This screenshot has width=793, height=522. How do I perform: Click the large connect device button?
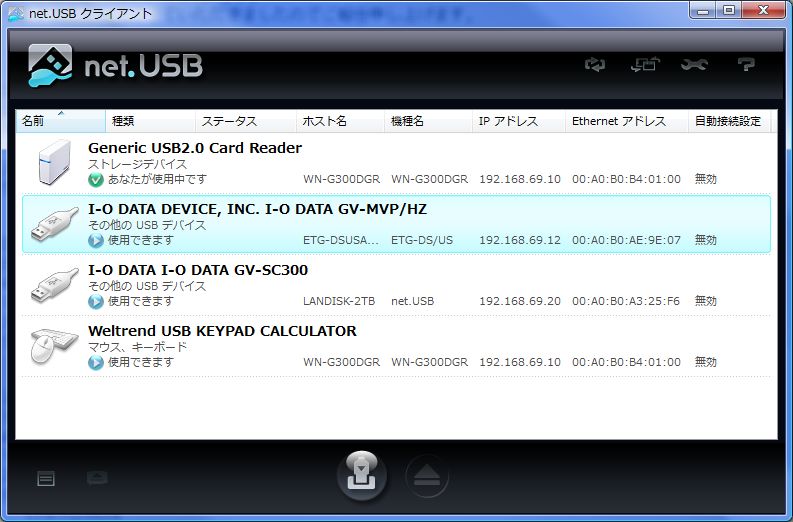(362, 475)
